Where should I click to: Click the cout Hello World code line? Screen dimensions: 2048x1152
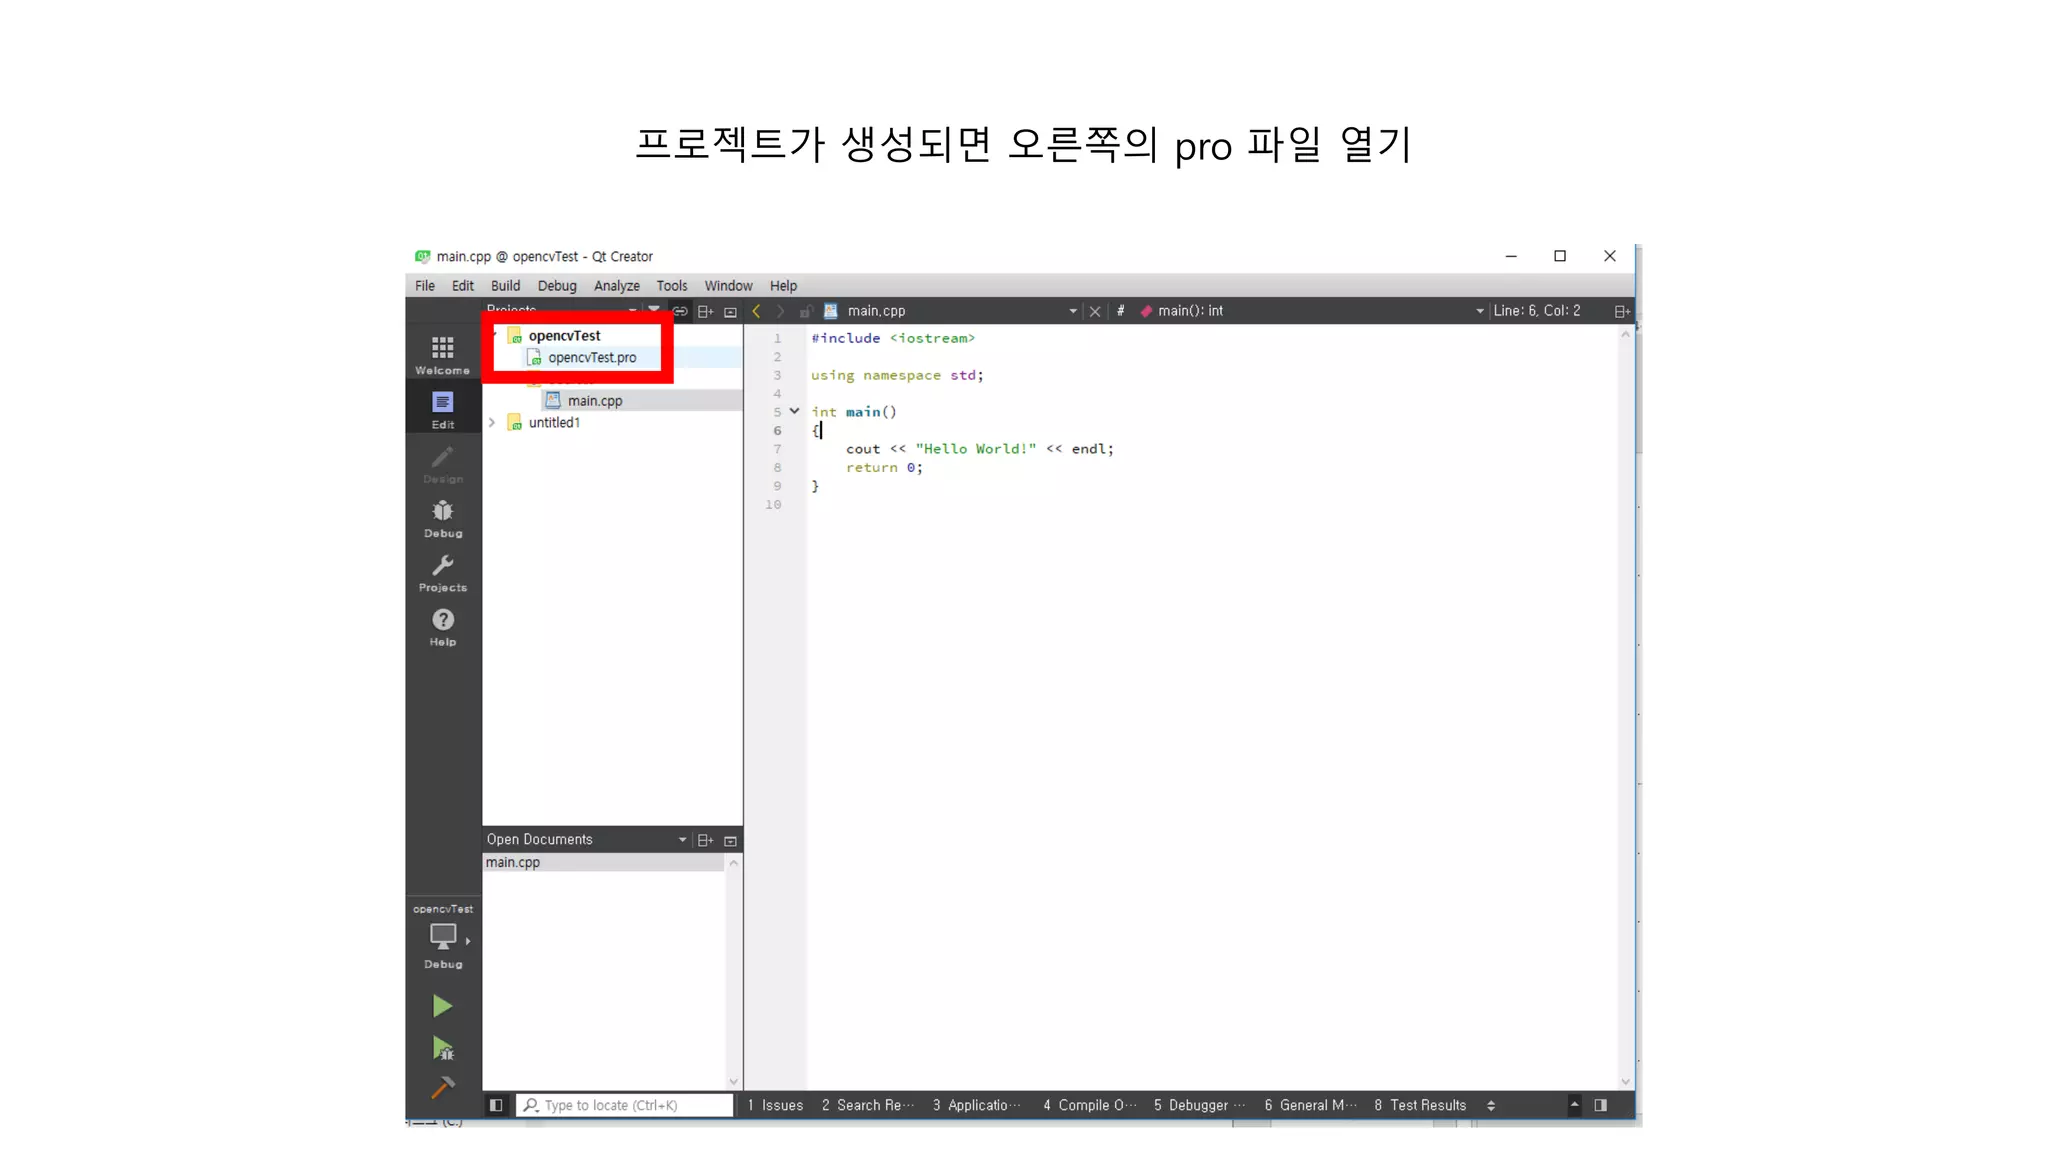980,449
